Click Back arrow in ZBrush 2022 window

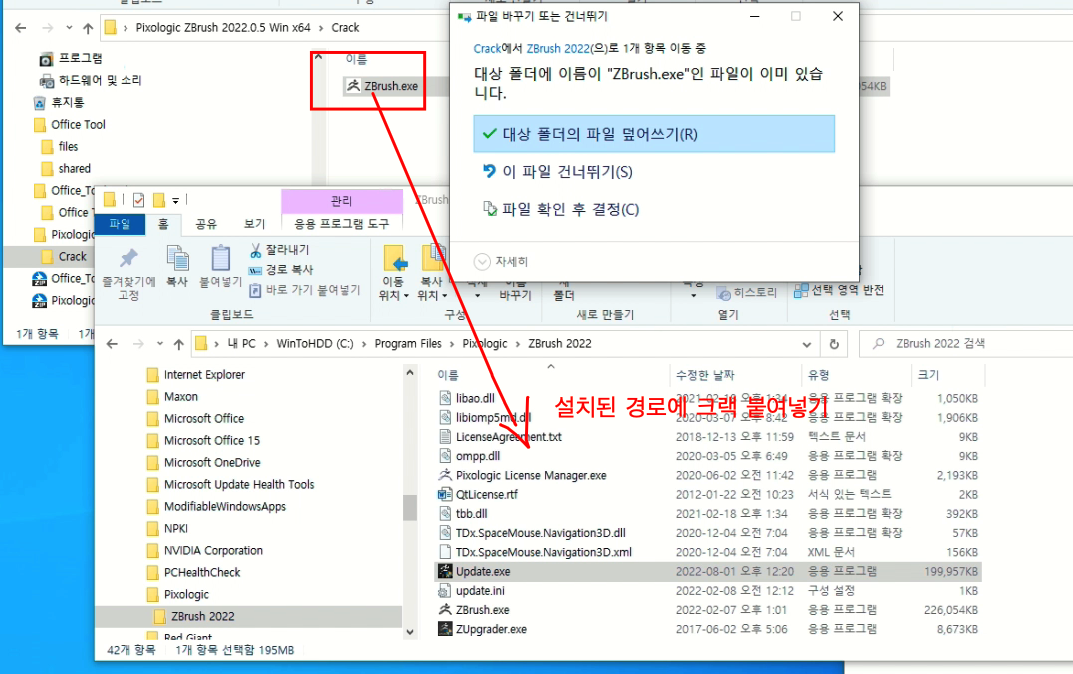click(112, 344)
